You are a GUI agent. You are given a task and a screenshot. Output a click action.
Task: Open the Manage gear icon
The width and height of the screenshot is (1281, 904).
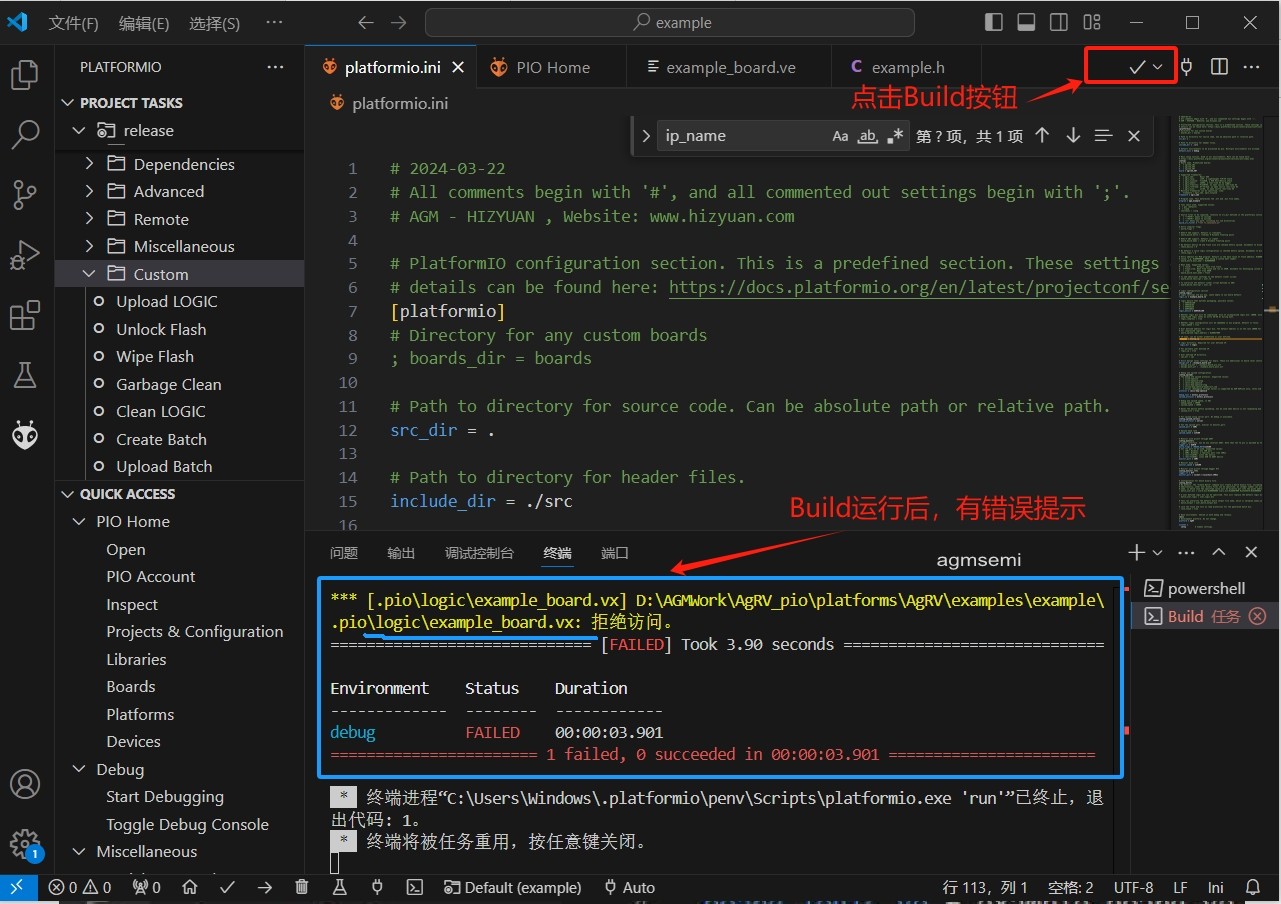(25, 843)
